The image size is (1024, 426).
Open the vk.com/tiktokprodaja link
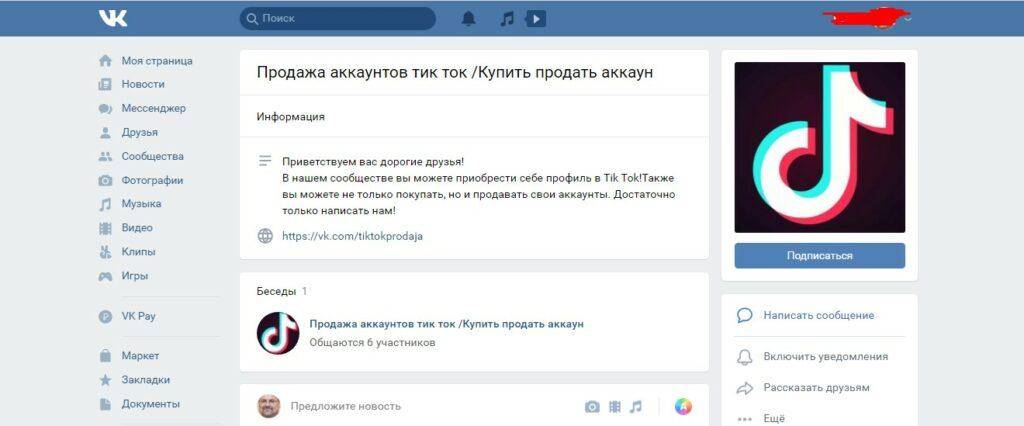351,236
